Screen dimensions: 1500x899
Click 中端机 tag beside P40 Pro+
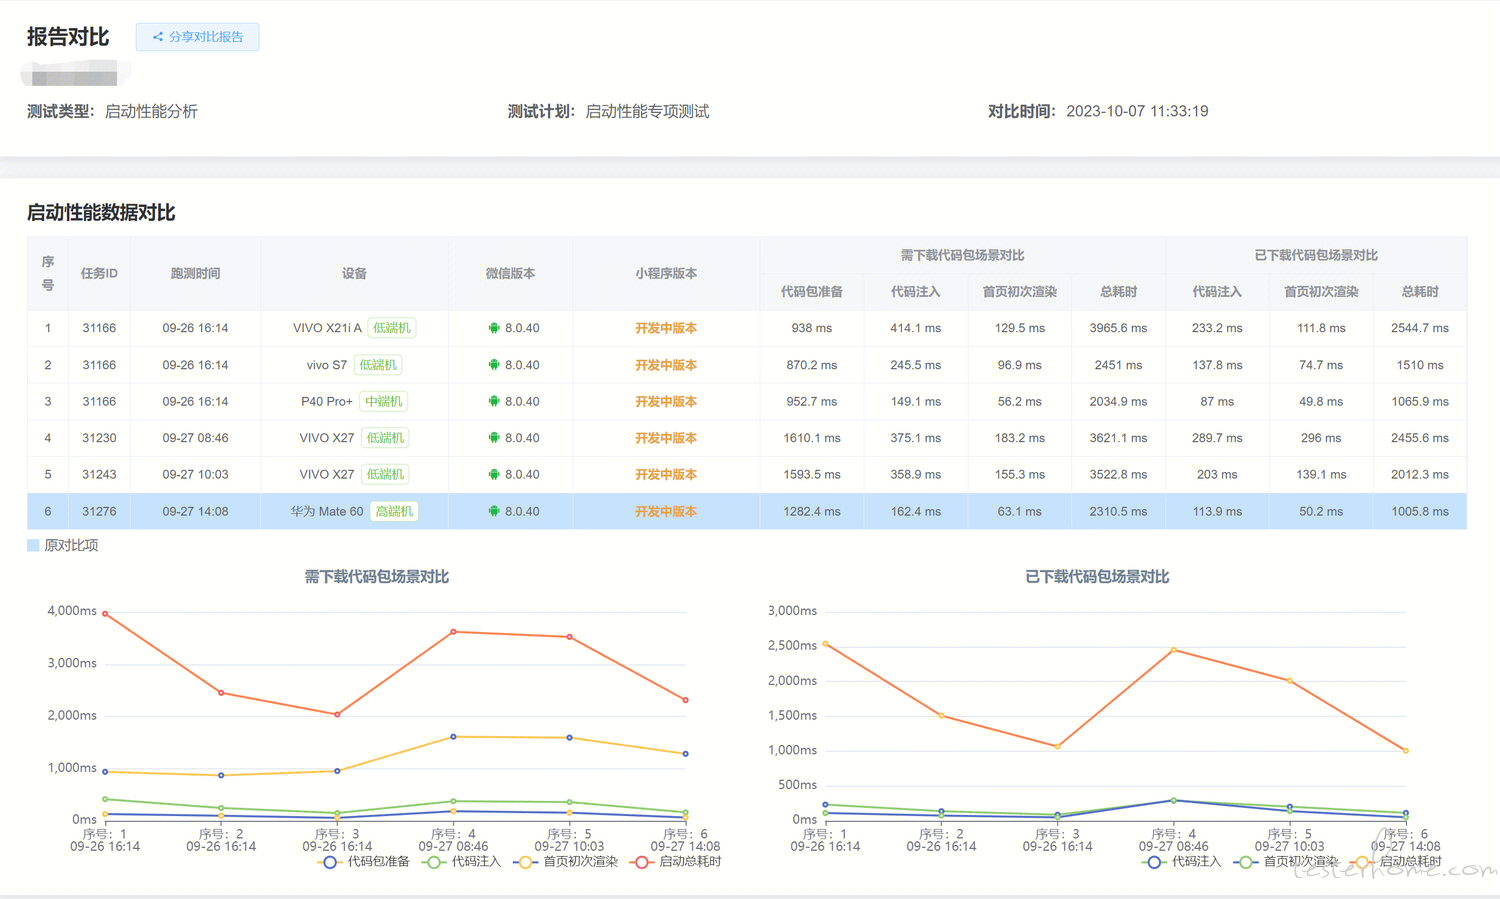point(384,401)
